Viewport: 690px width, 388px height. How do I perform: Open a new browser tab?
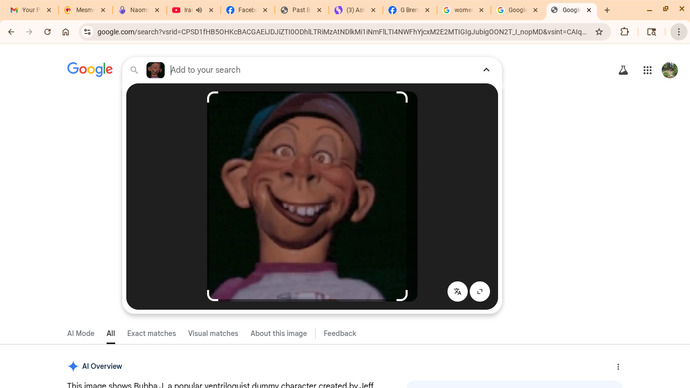(x=607, y=10)
